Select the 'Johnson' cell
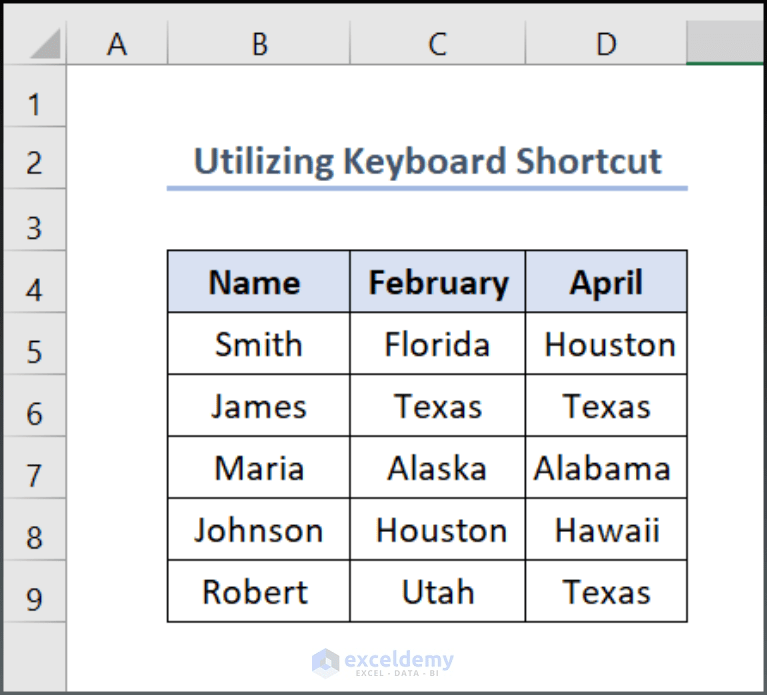 click(259, 529)
